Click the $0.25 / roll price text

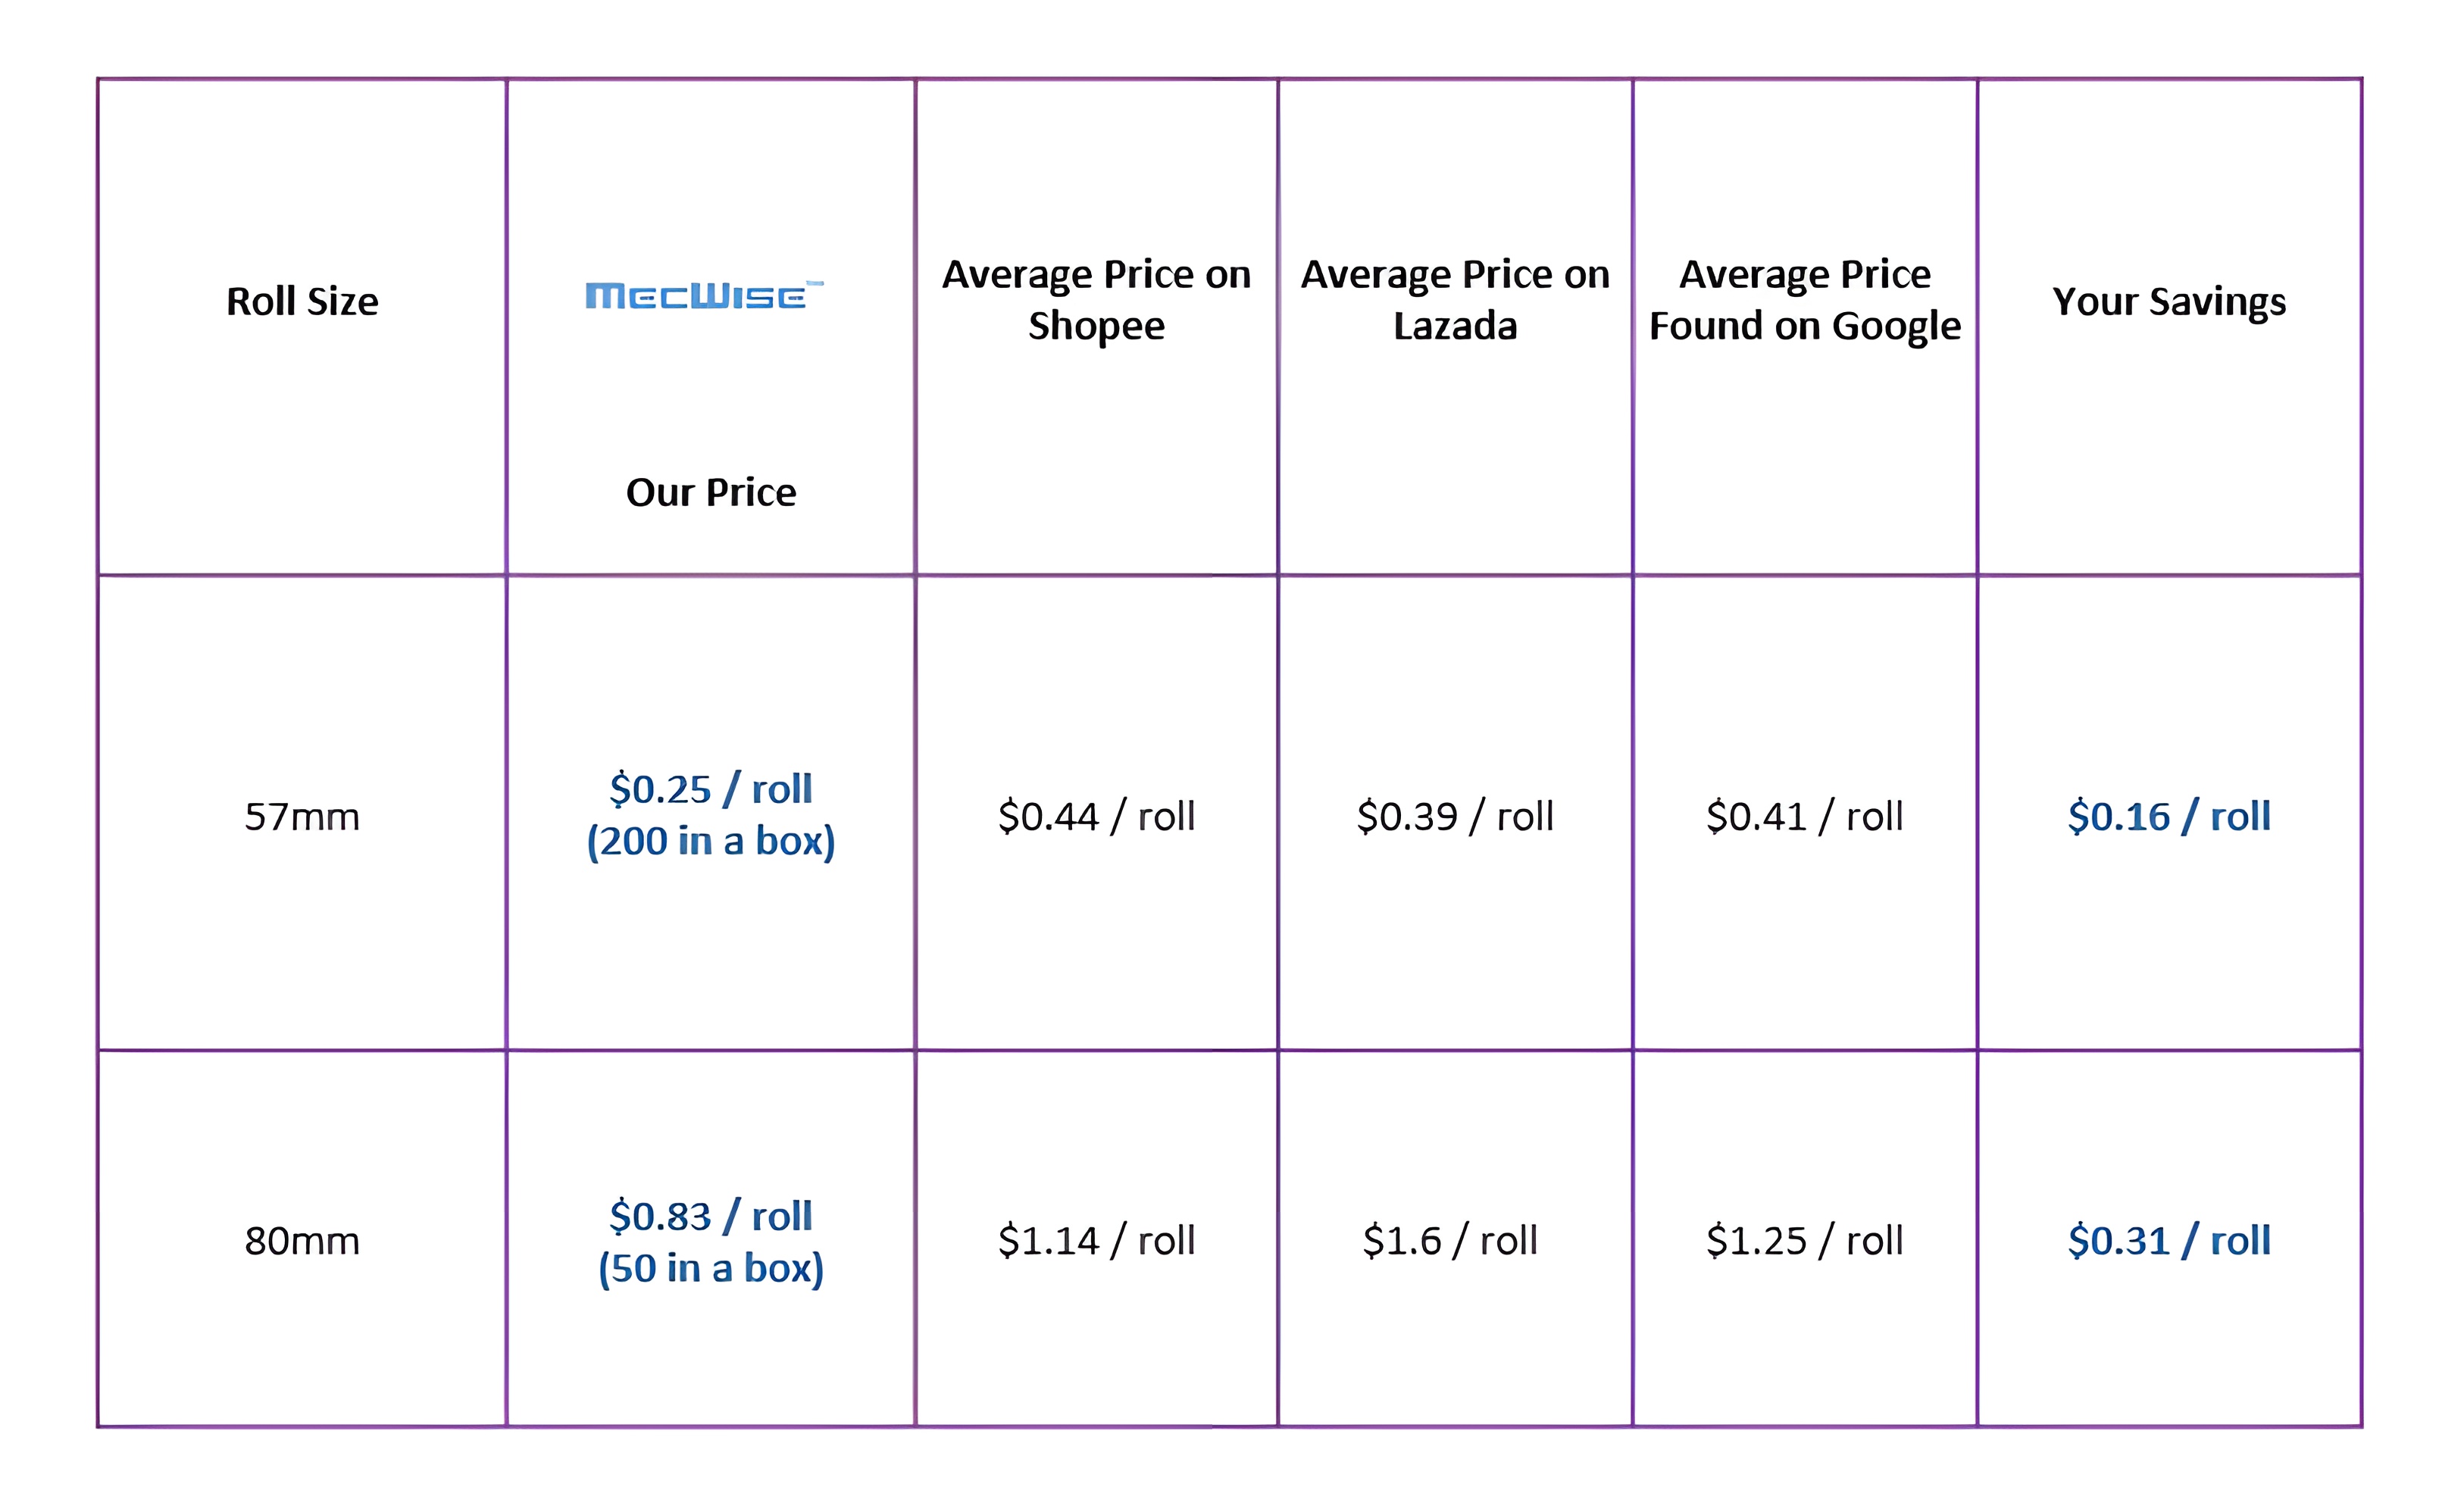click(x=711, y=790)
